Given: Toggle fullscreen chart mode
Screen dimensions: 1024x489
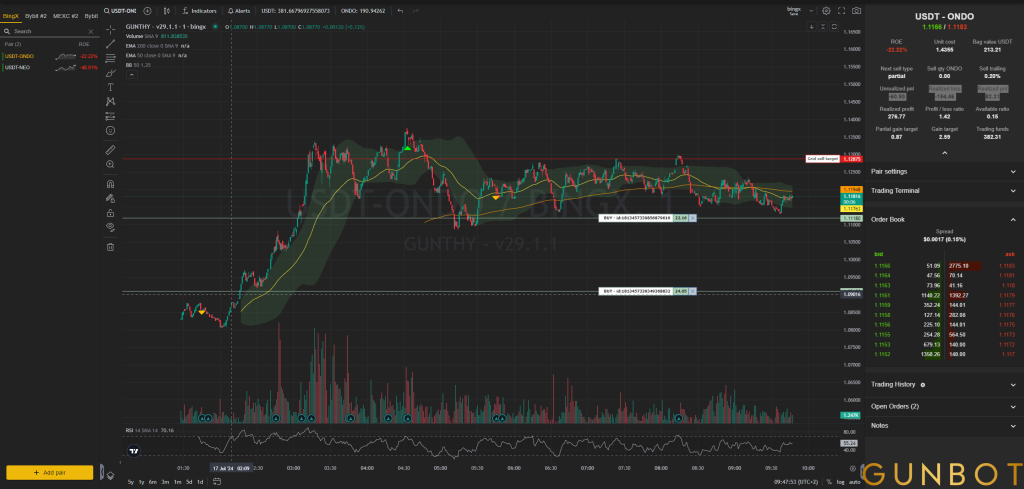Looking at the screenshot, I should pos(841,10).
